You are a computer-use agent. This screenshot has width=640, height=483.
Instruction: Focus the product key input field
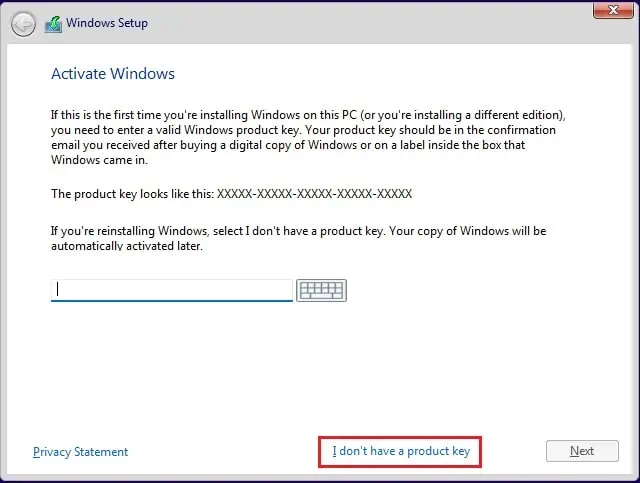click(x=172, y=290)
